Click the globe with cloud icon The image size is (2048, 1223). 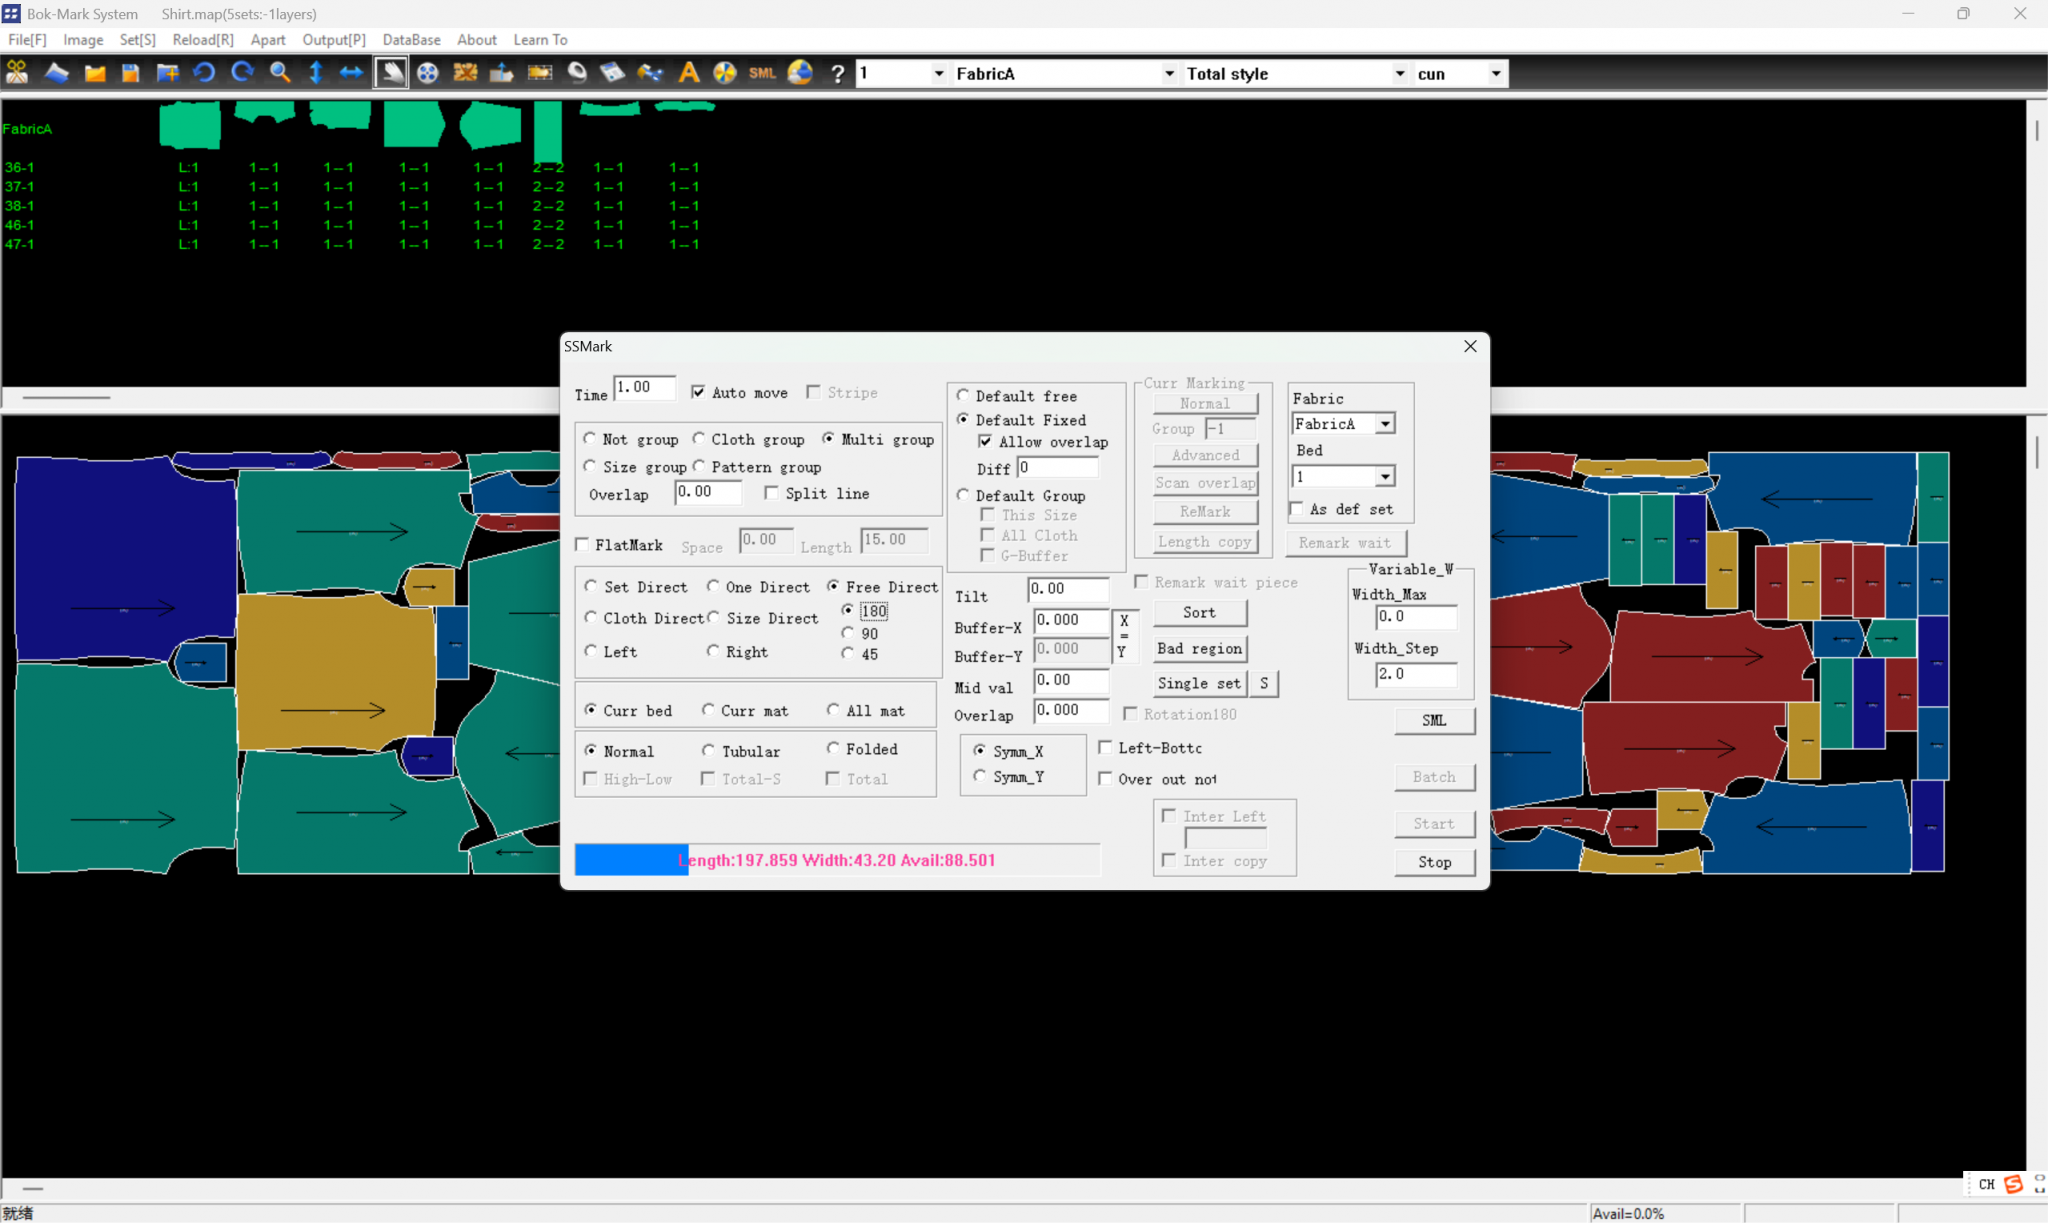click(x=800, y=73)
